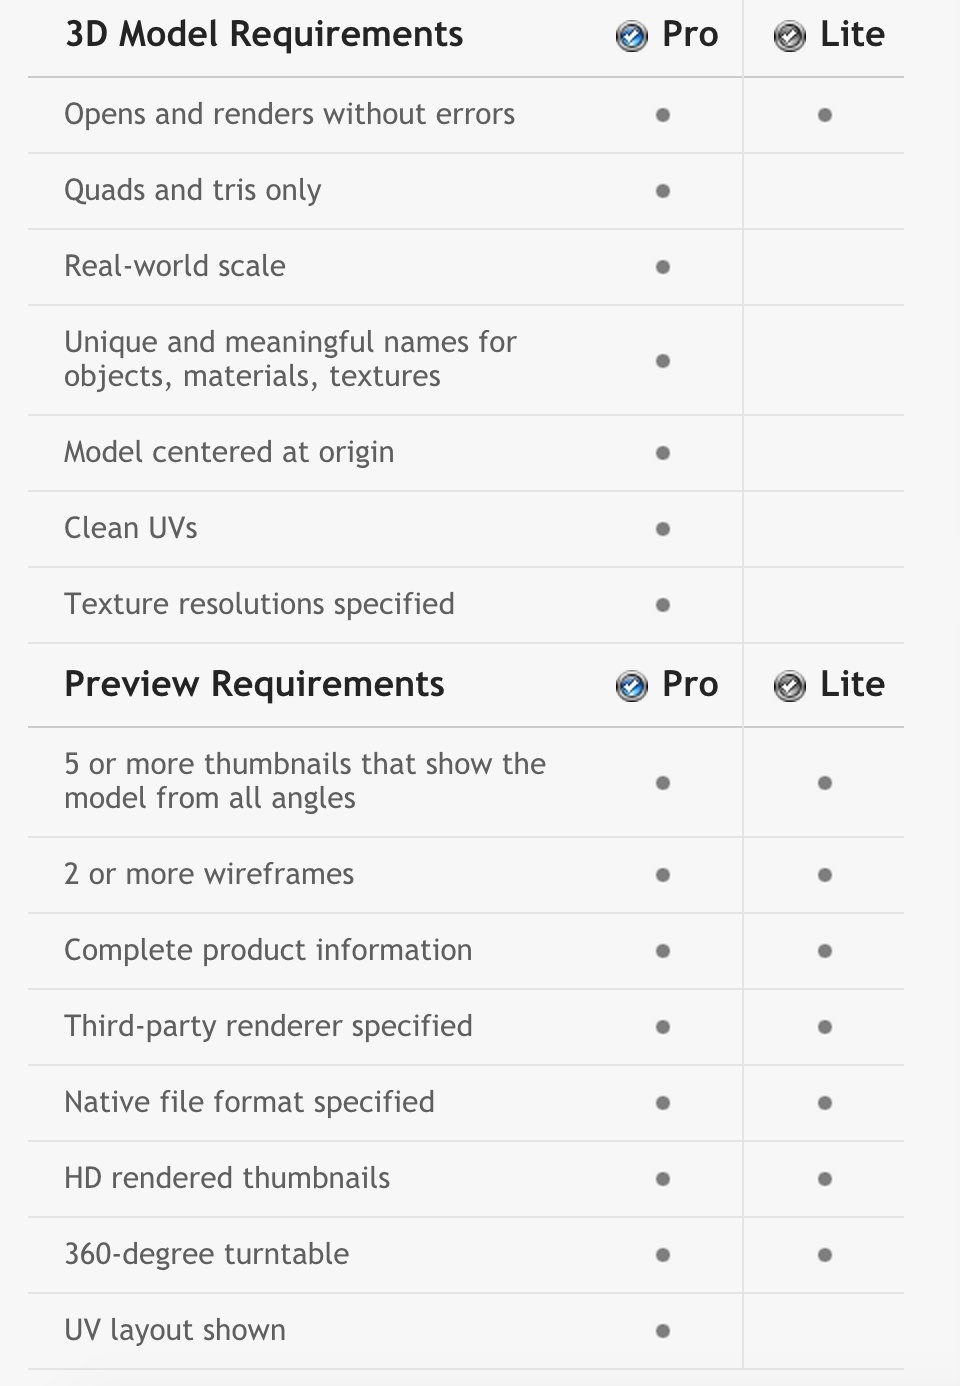Viewport: 960px width, 1386px height.
Task: Click the Pro dot for Quads and tris only
Action: click(x=663, y=191)
